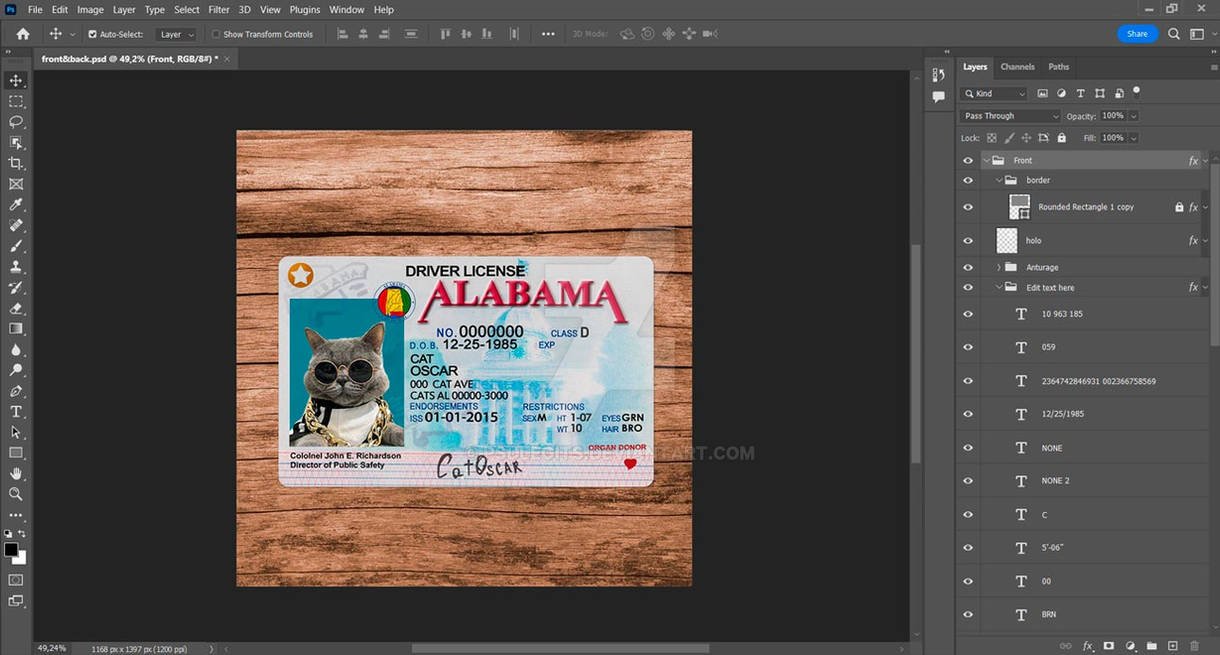
Task: Open the Image menu
Action: point(90,9)
